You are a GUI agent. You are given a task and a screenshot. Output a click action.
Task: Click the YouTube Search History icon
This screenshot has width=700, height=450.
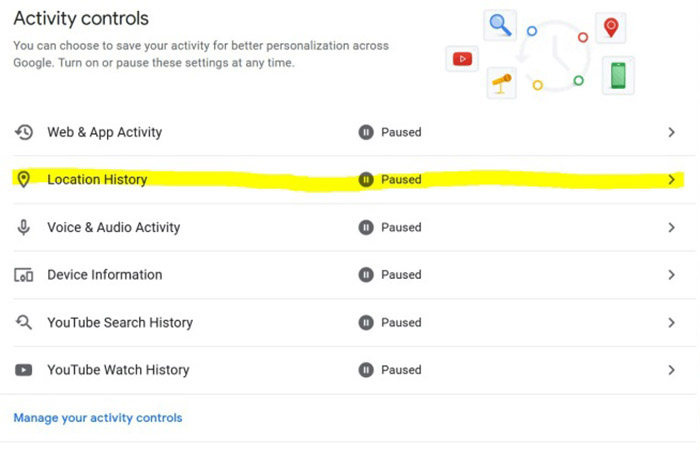(24, 322)
